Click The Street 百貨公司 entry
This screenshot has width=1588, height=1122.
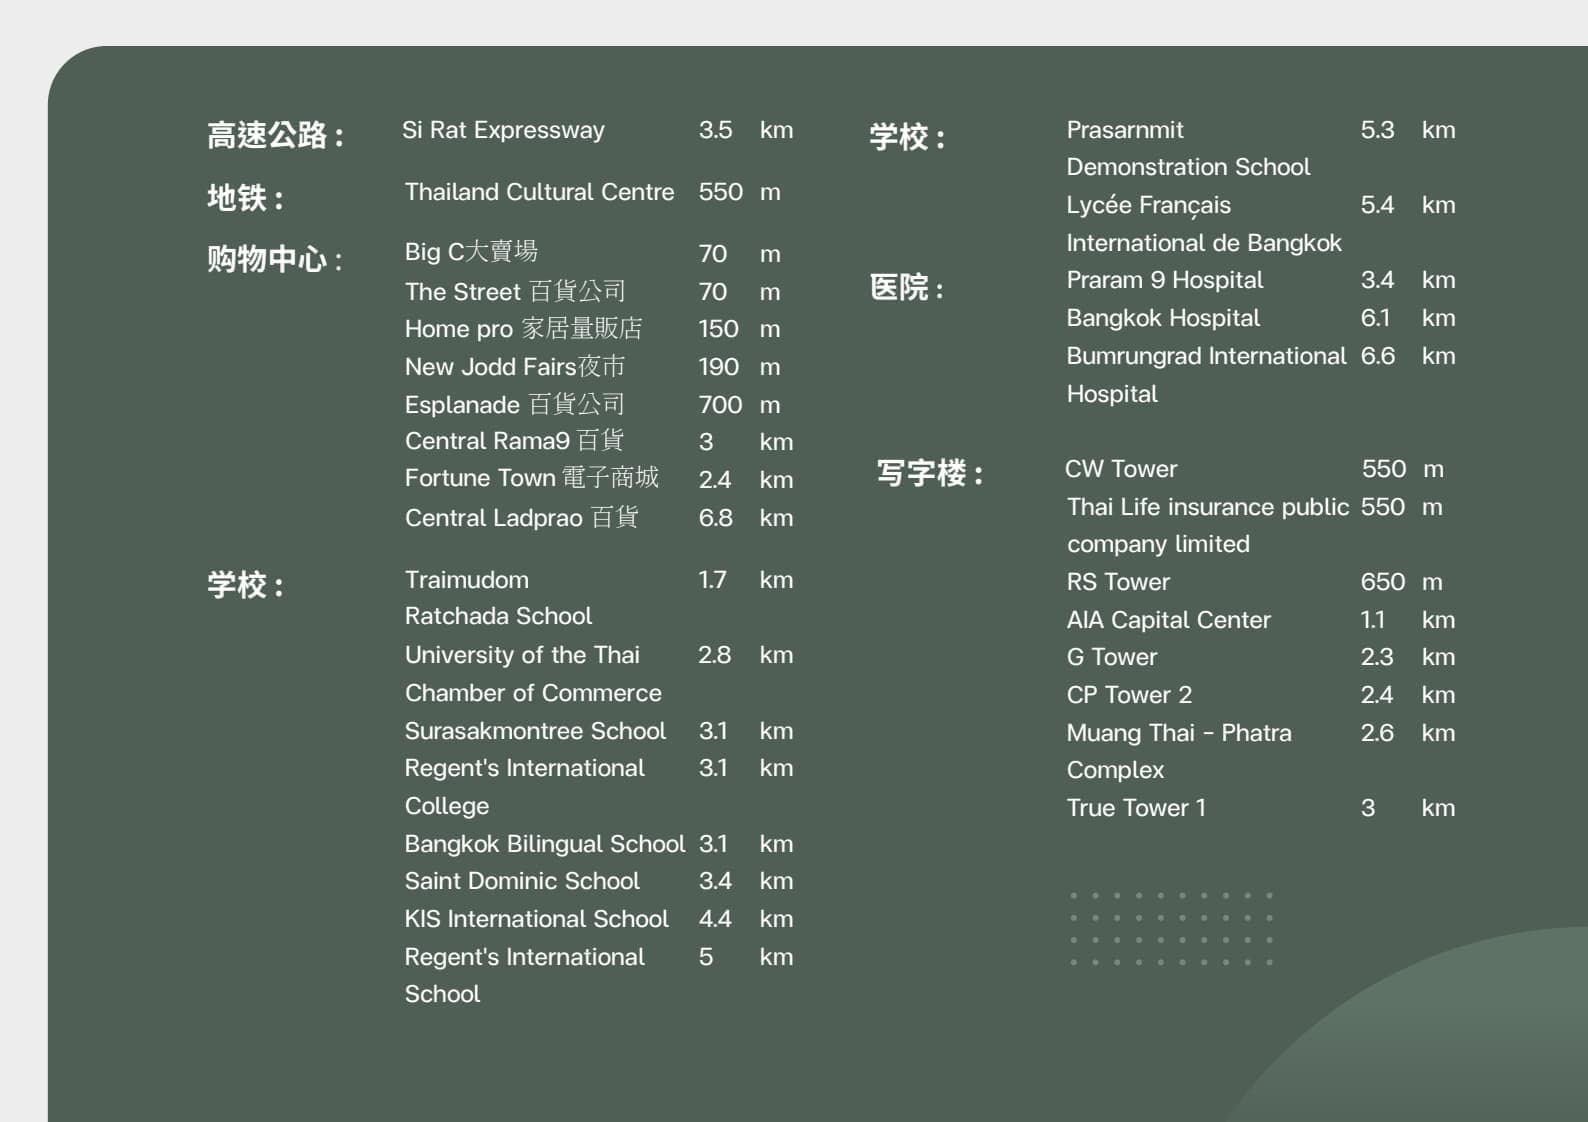pos(515,291)
